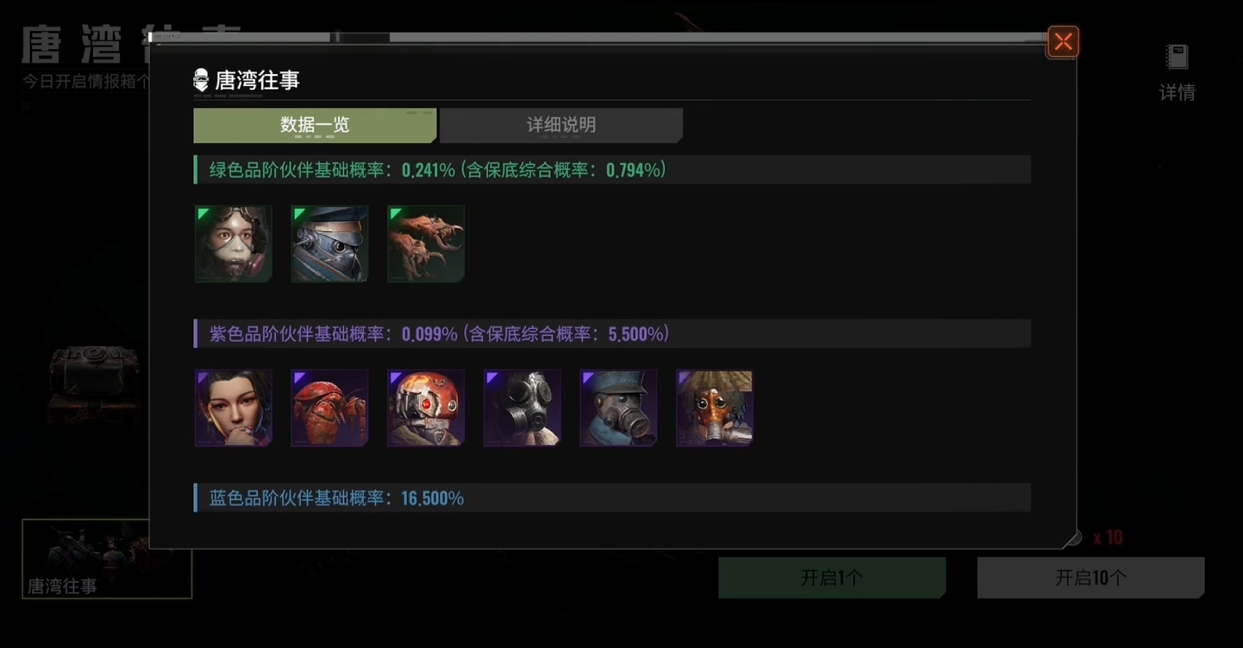Select the purple-tier orange helmet red-eyed portrait
Viewport: 1243px width, 648px height.
click(426, 408)
